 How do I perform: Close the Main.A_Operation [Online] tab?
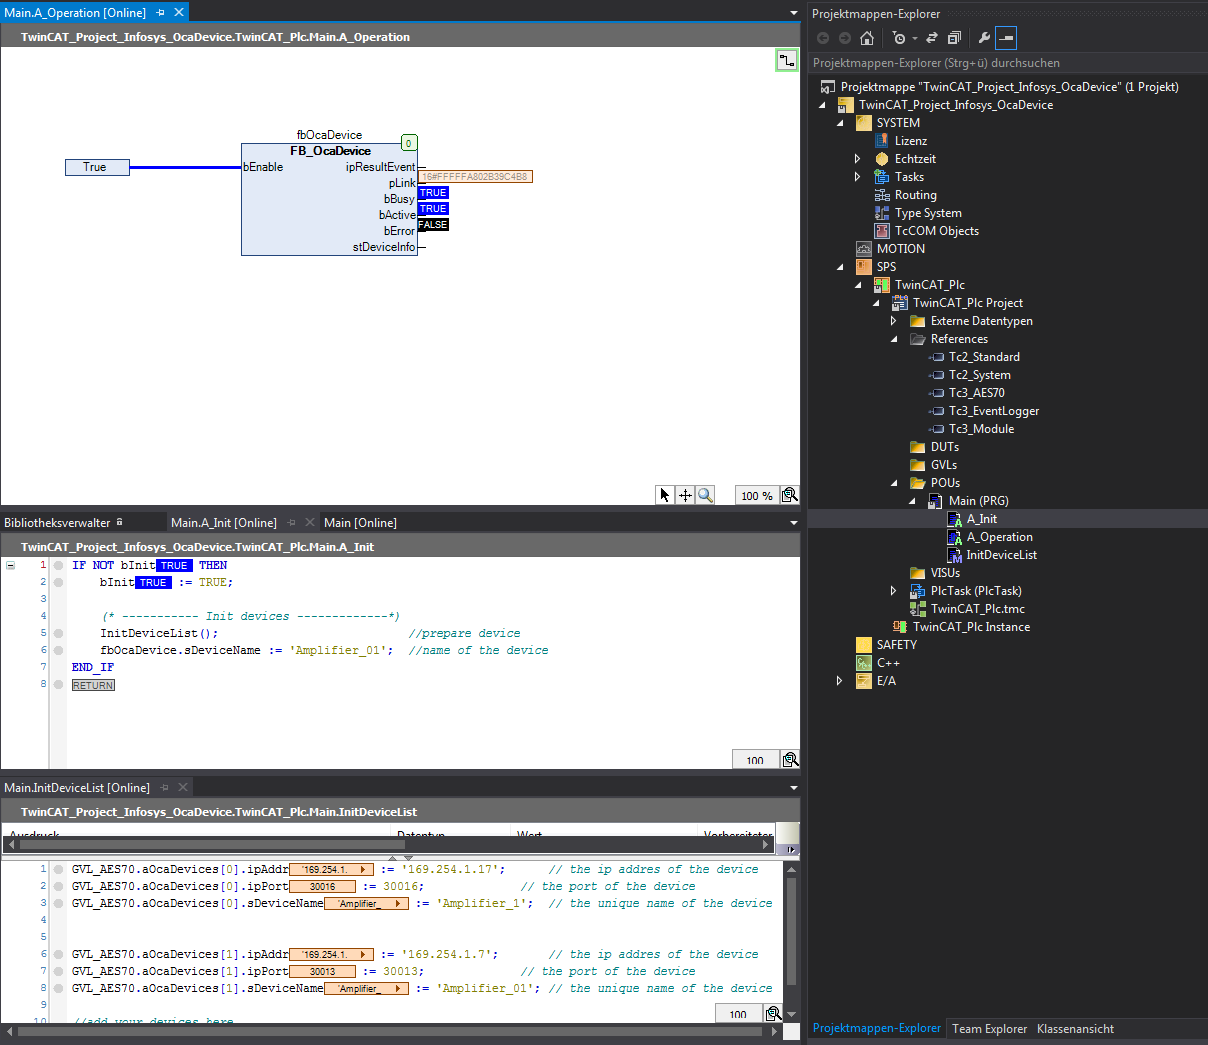(179, 12)
